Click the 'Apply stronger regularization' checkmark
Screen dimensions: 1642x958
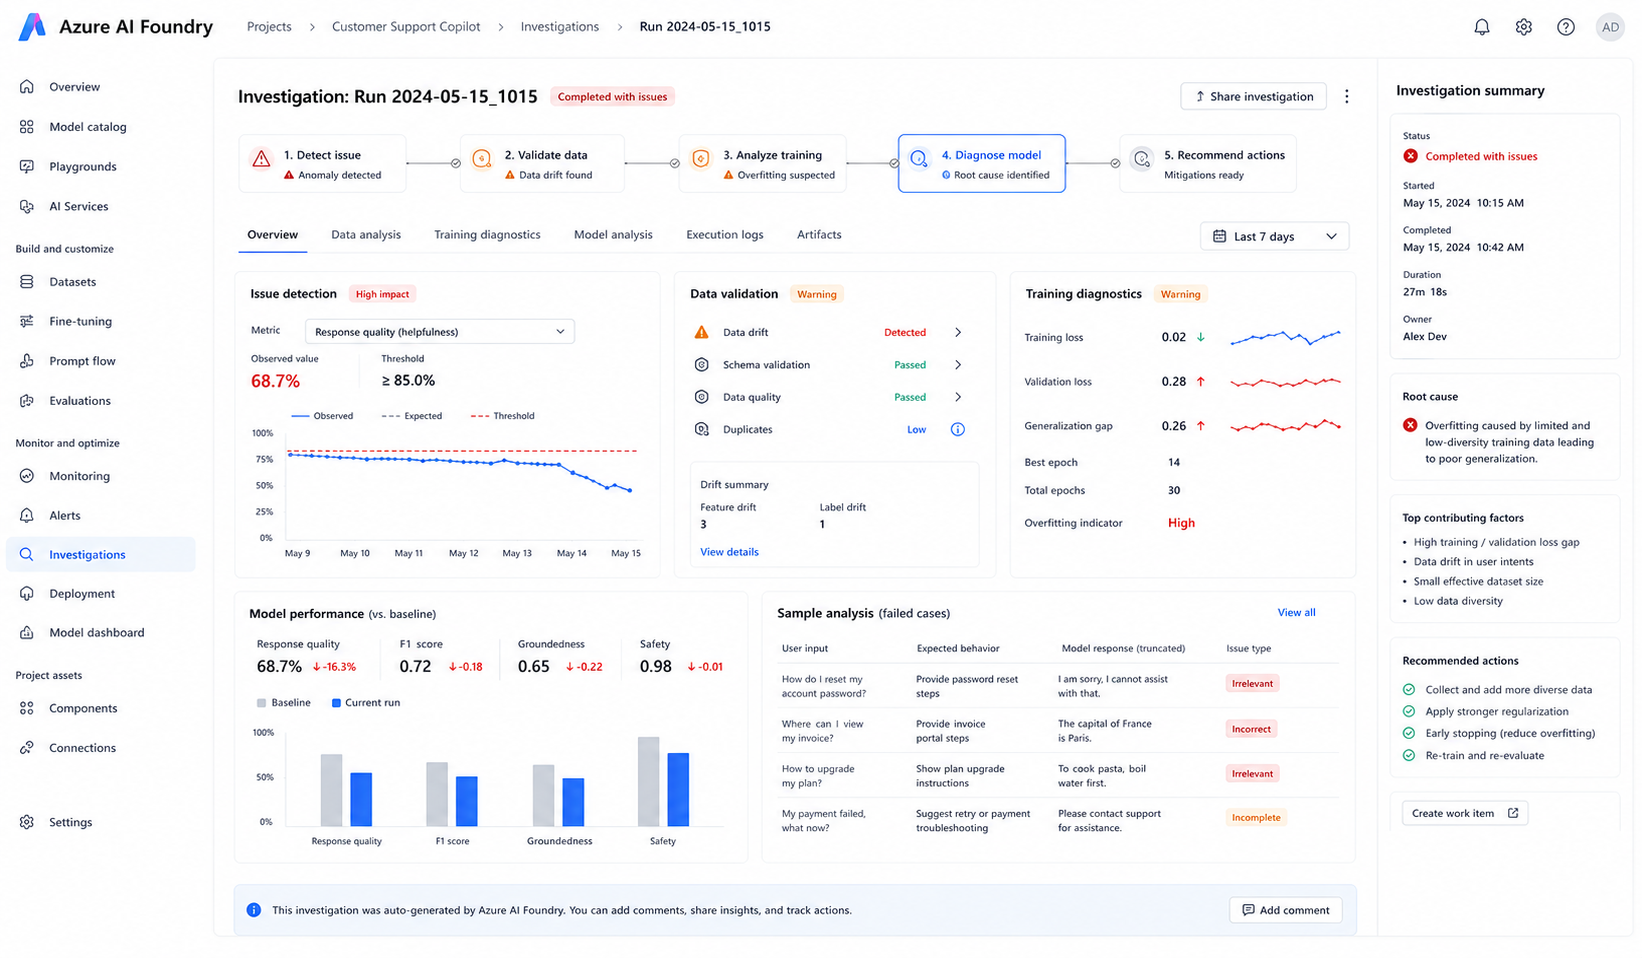1409,712
